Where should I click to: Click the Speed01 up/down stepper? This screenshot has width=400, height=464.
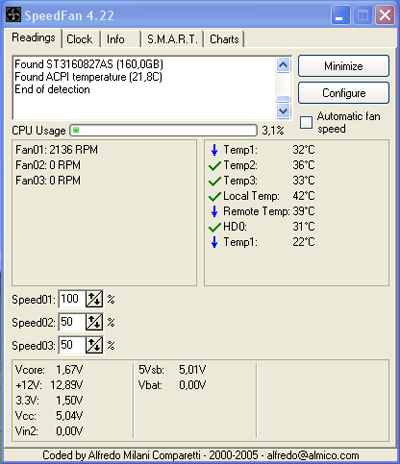(94, 299)
